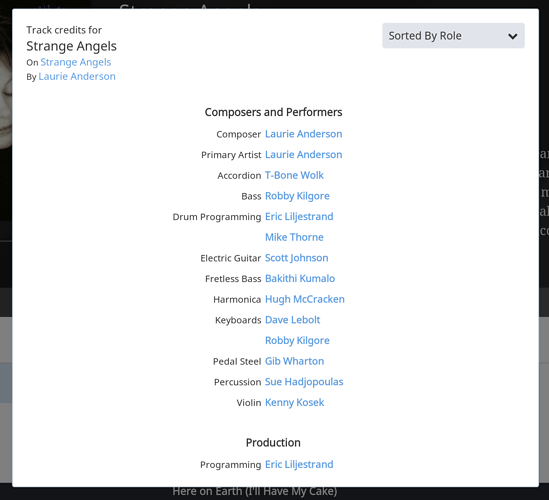Select Composer credit Laurie Anderson

(x=304, y=134)
